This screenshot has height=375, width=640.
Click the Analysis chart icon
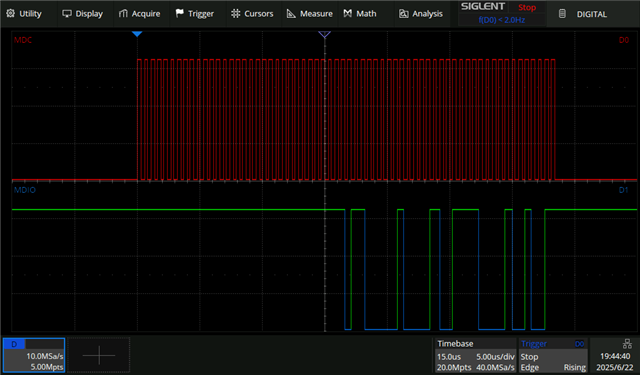[403, 14]
